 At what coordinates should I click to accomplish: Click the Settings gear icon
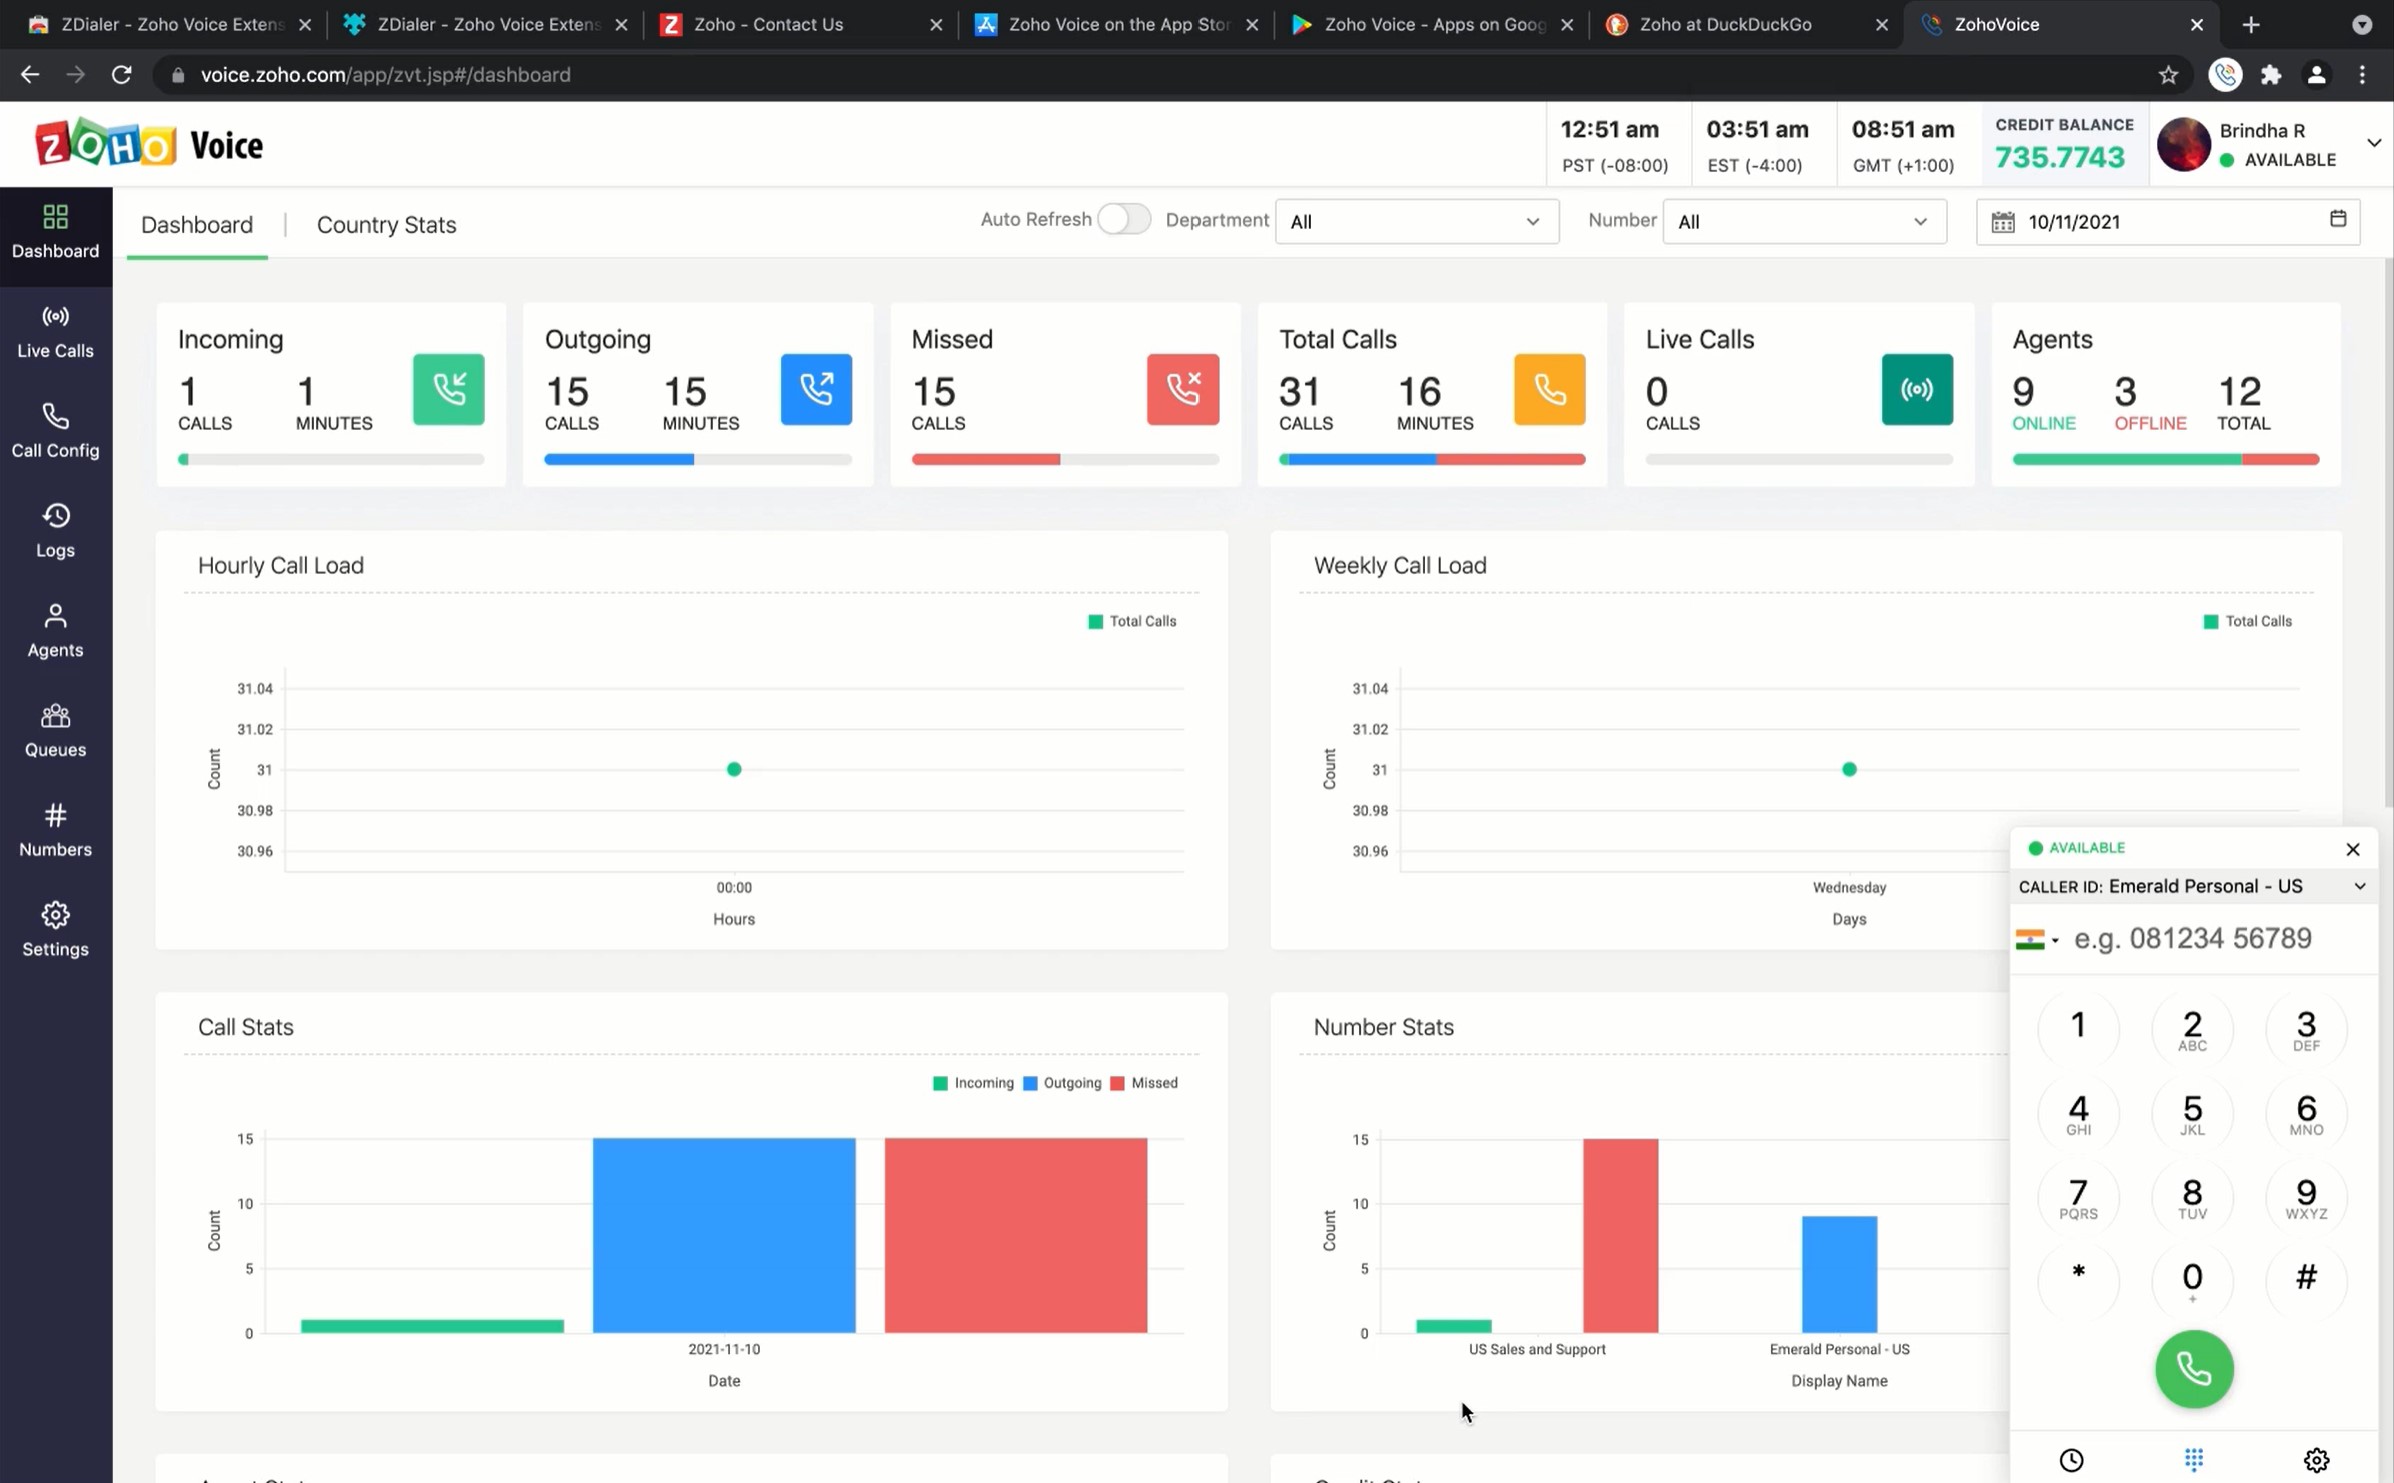click(x=53, y=915)
